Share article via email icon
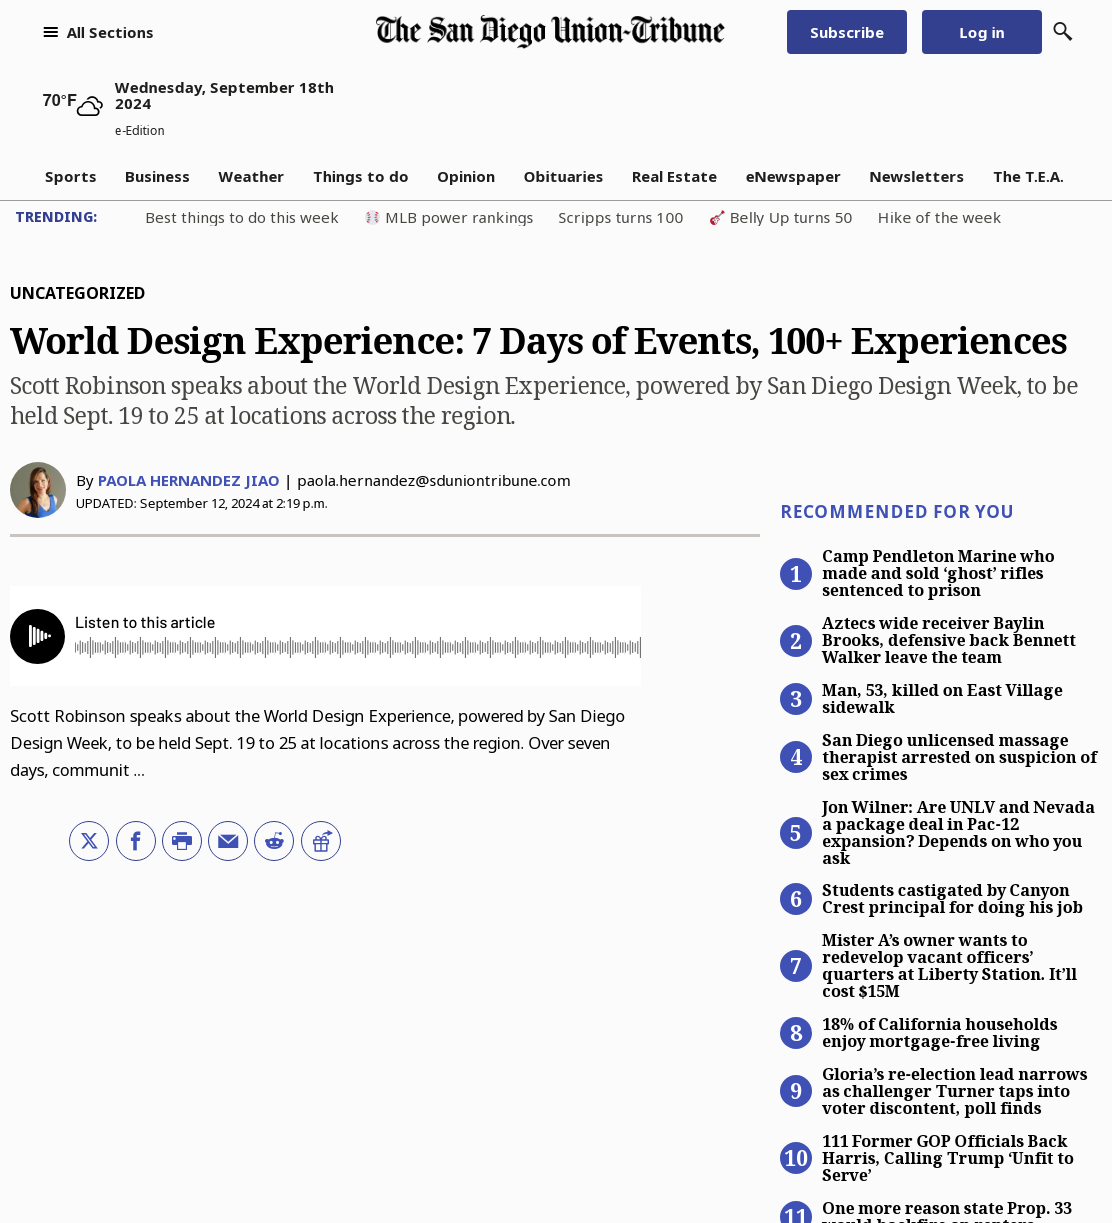 coord(228,841)
